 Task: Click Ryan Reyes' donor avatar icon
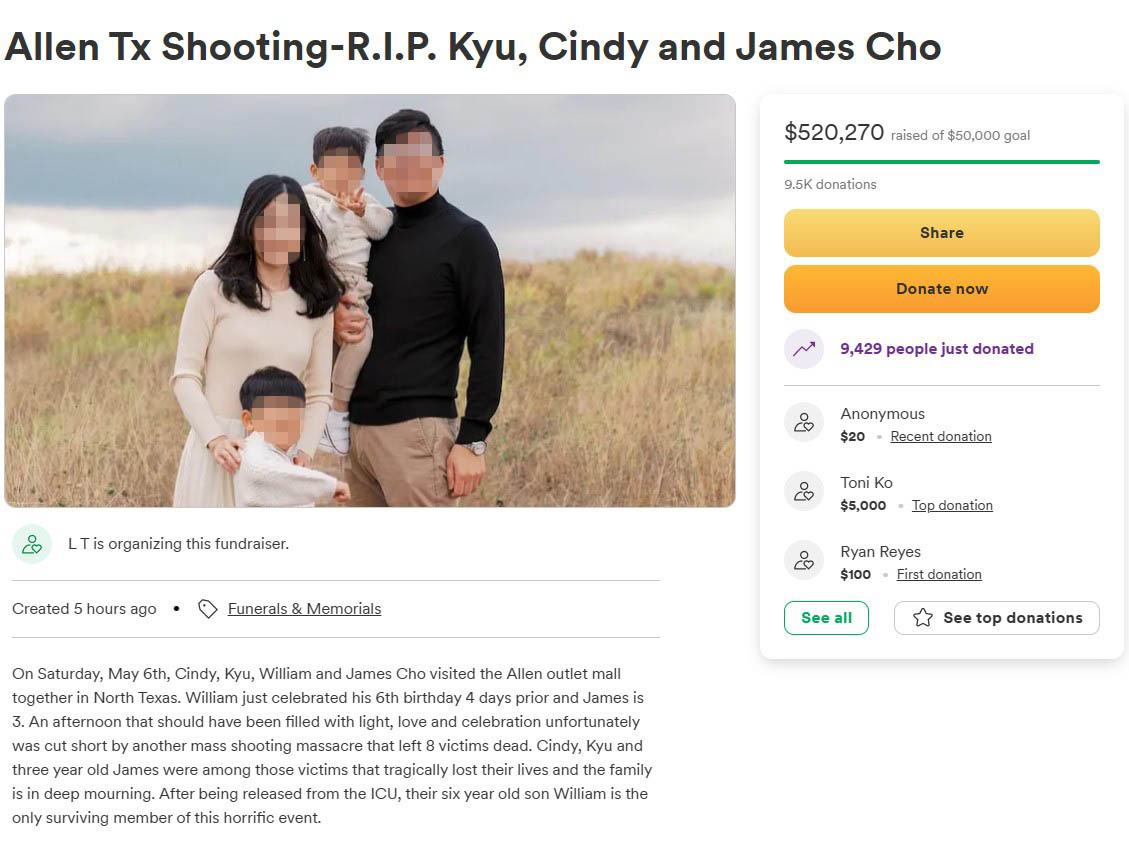[x=804, y=561]
